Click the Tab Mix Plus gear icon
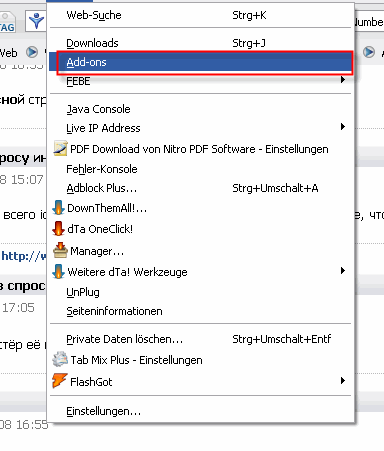This screenshot has height=451, width=384. pos(60,359)
